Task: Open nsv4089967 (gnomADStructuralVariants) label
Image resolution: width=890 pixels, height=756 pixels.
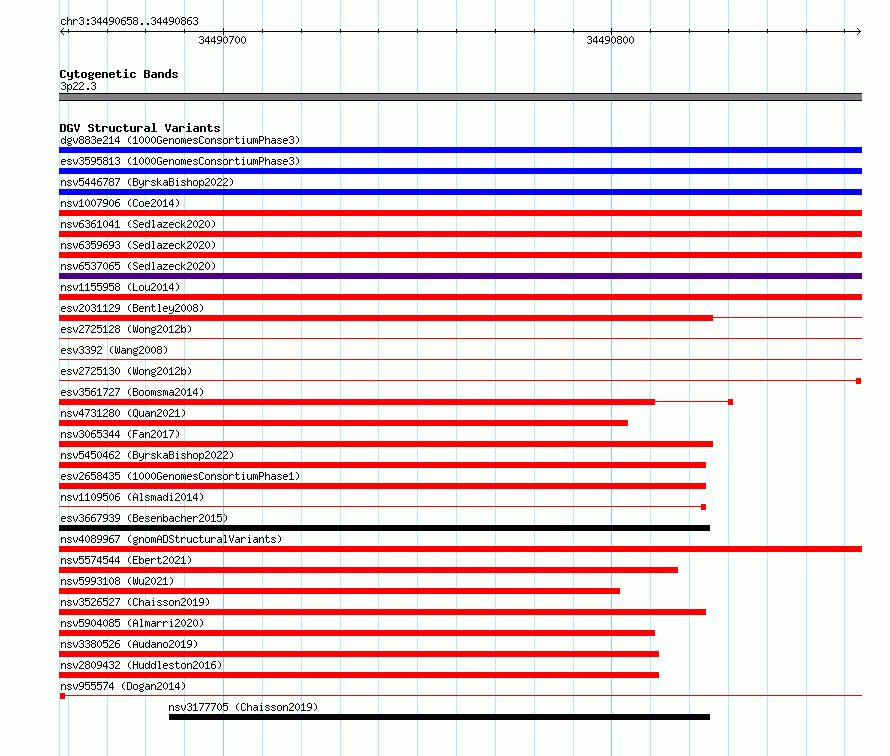Action: pos(171,539)
